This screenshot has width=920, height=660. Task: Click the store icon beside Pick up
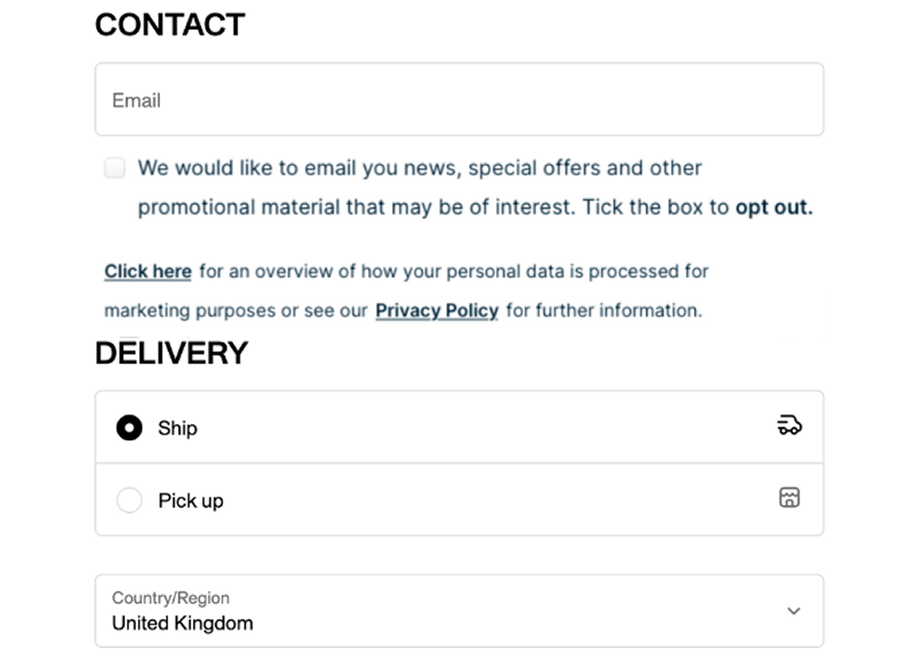coord(789,497)
